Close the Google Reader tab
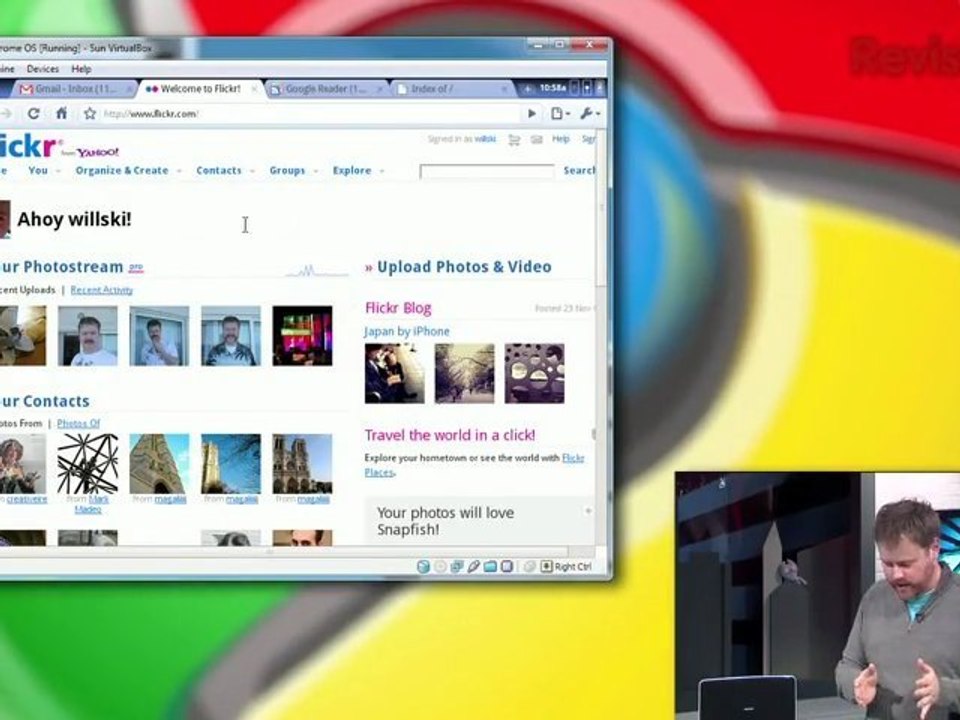Viewport: 960px width, 720px height. 380,89
